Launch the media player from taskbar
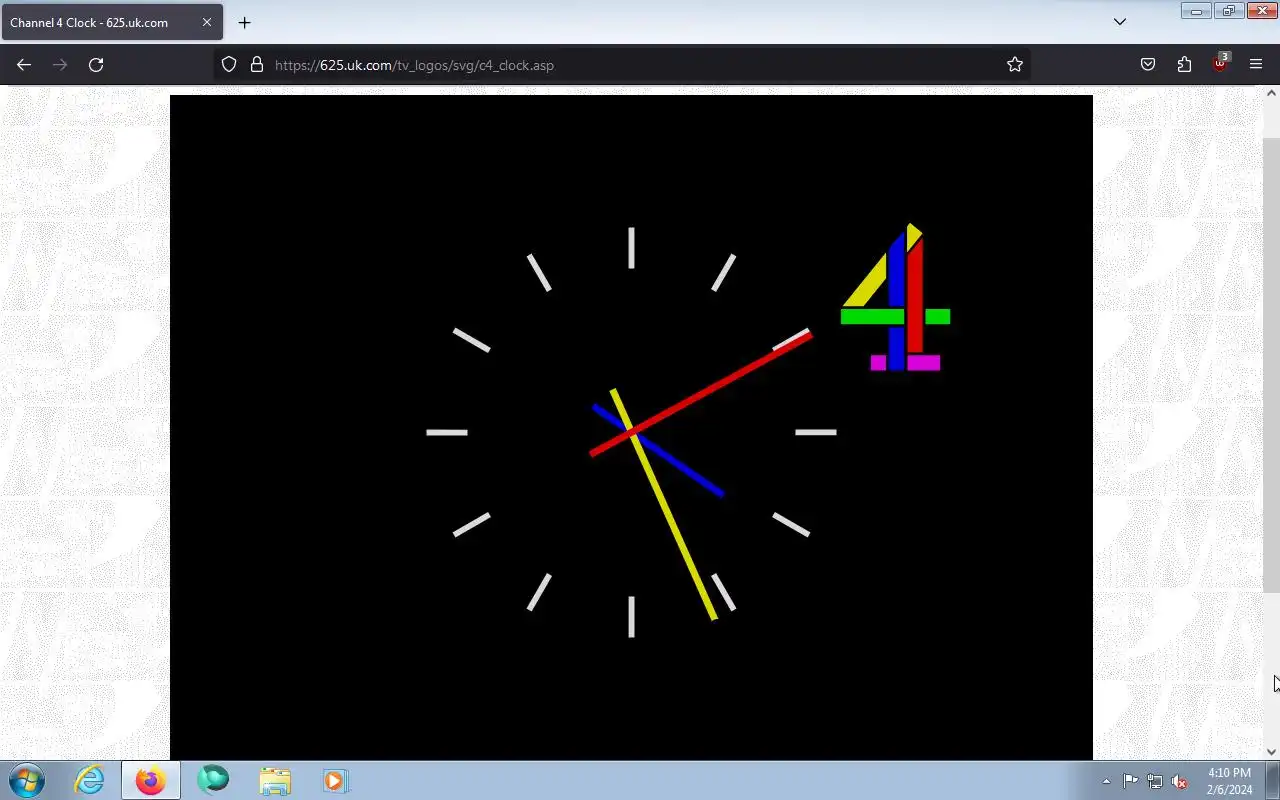Screen dimensions: 1280x800 click(x=335, y=780)
